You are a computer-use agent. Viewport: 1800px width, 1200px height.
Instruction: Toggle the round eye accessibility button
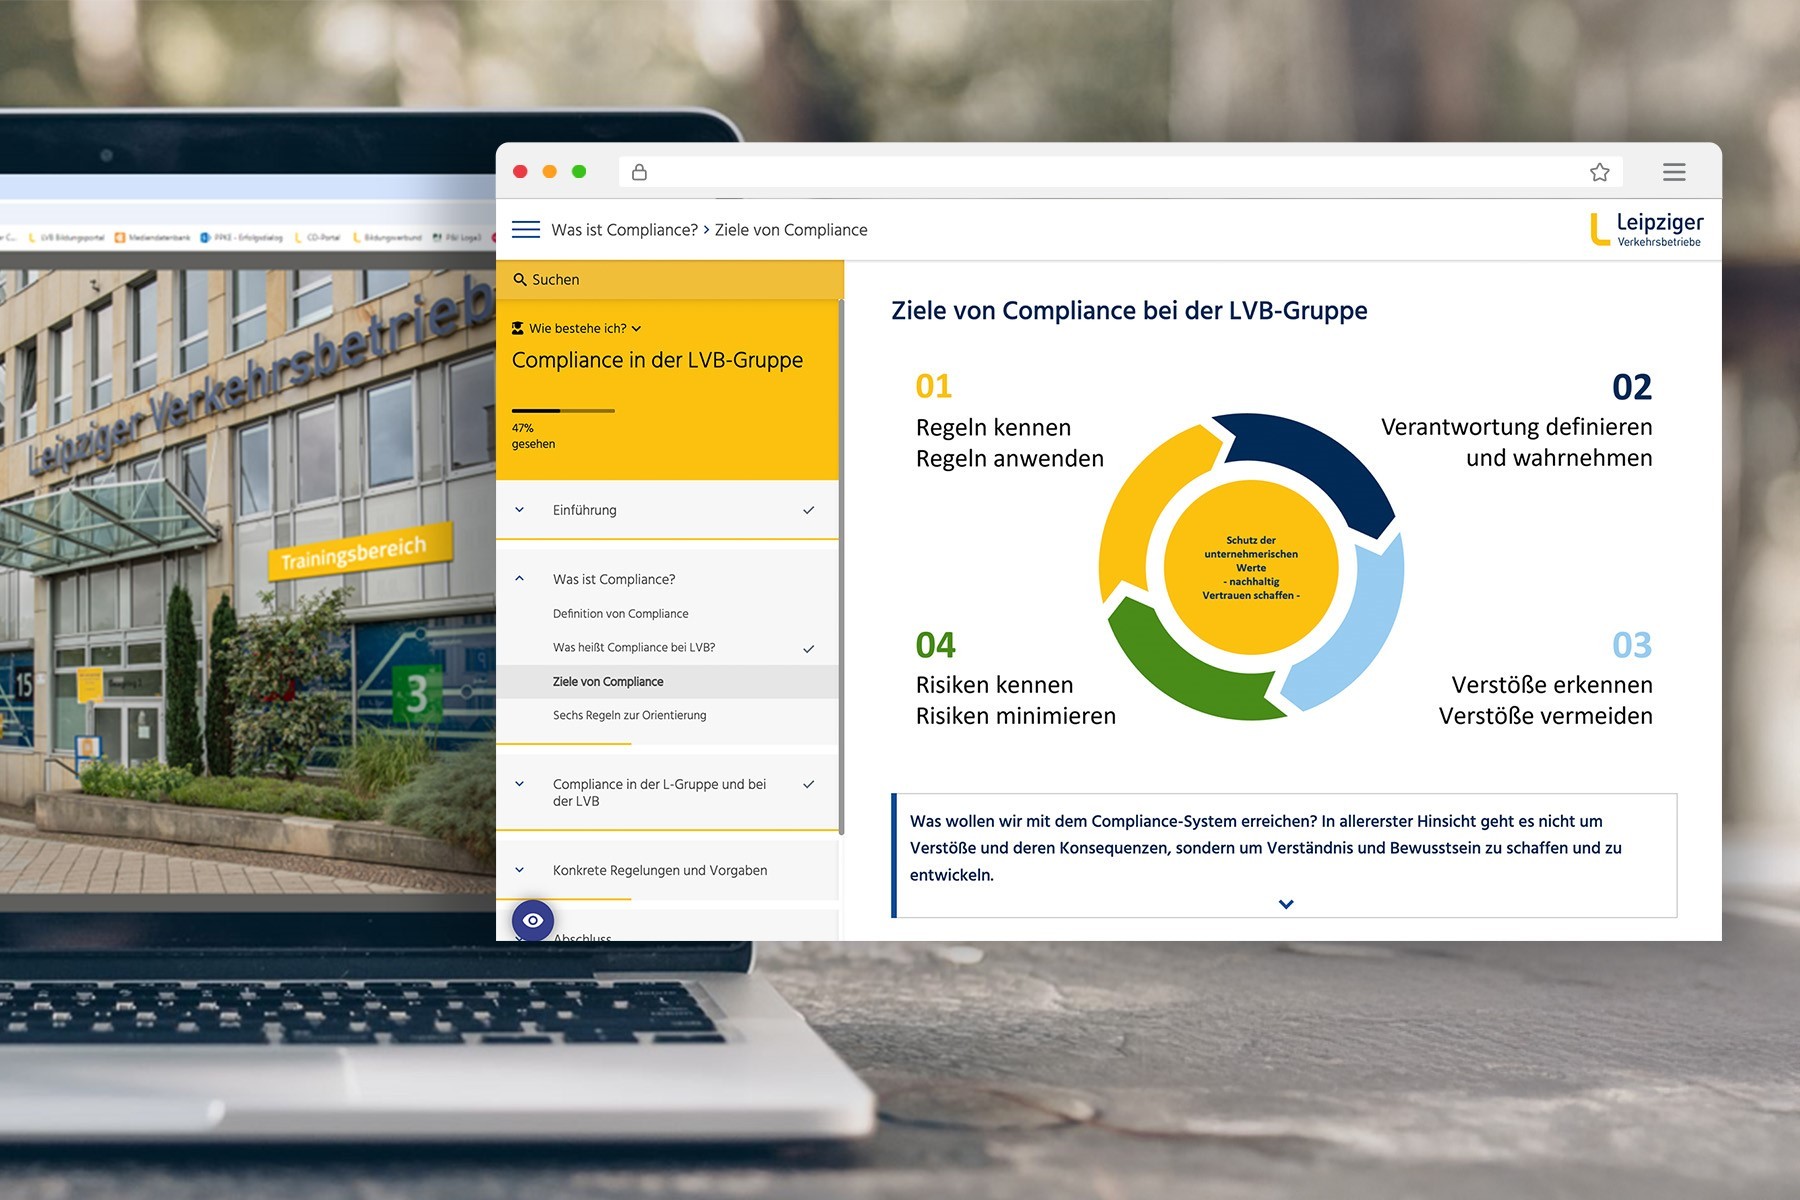533,920
